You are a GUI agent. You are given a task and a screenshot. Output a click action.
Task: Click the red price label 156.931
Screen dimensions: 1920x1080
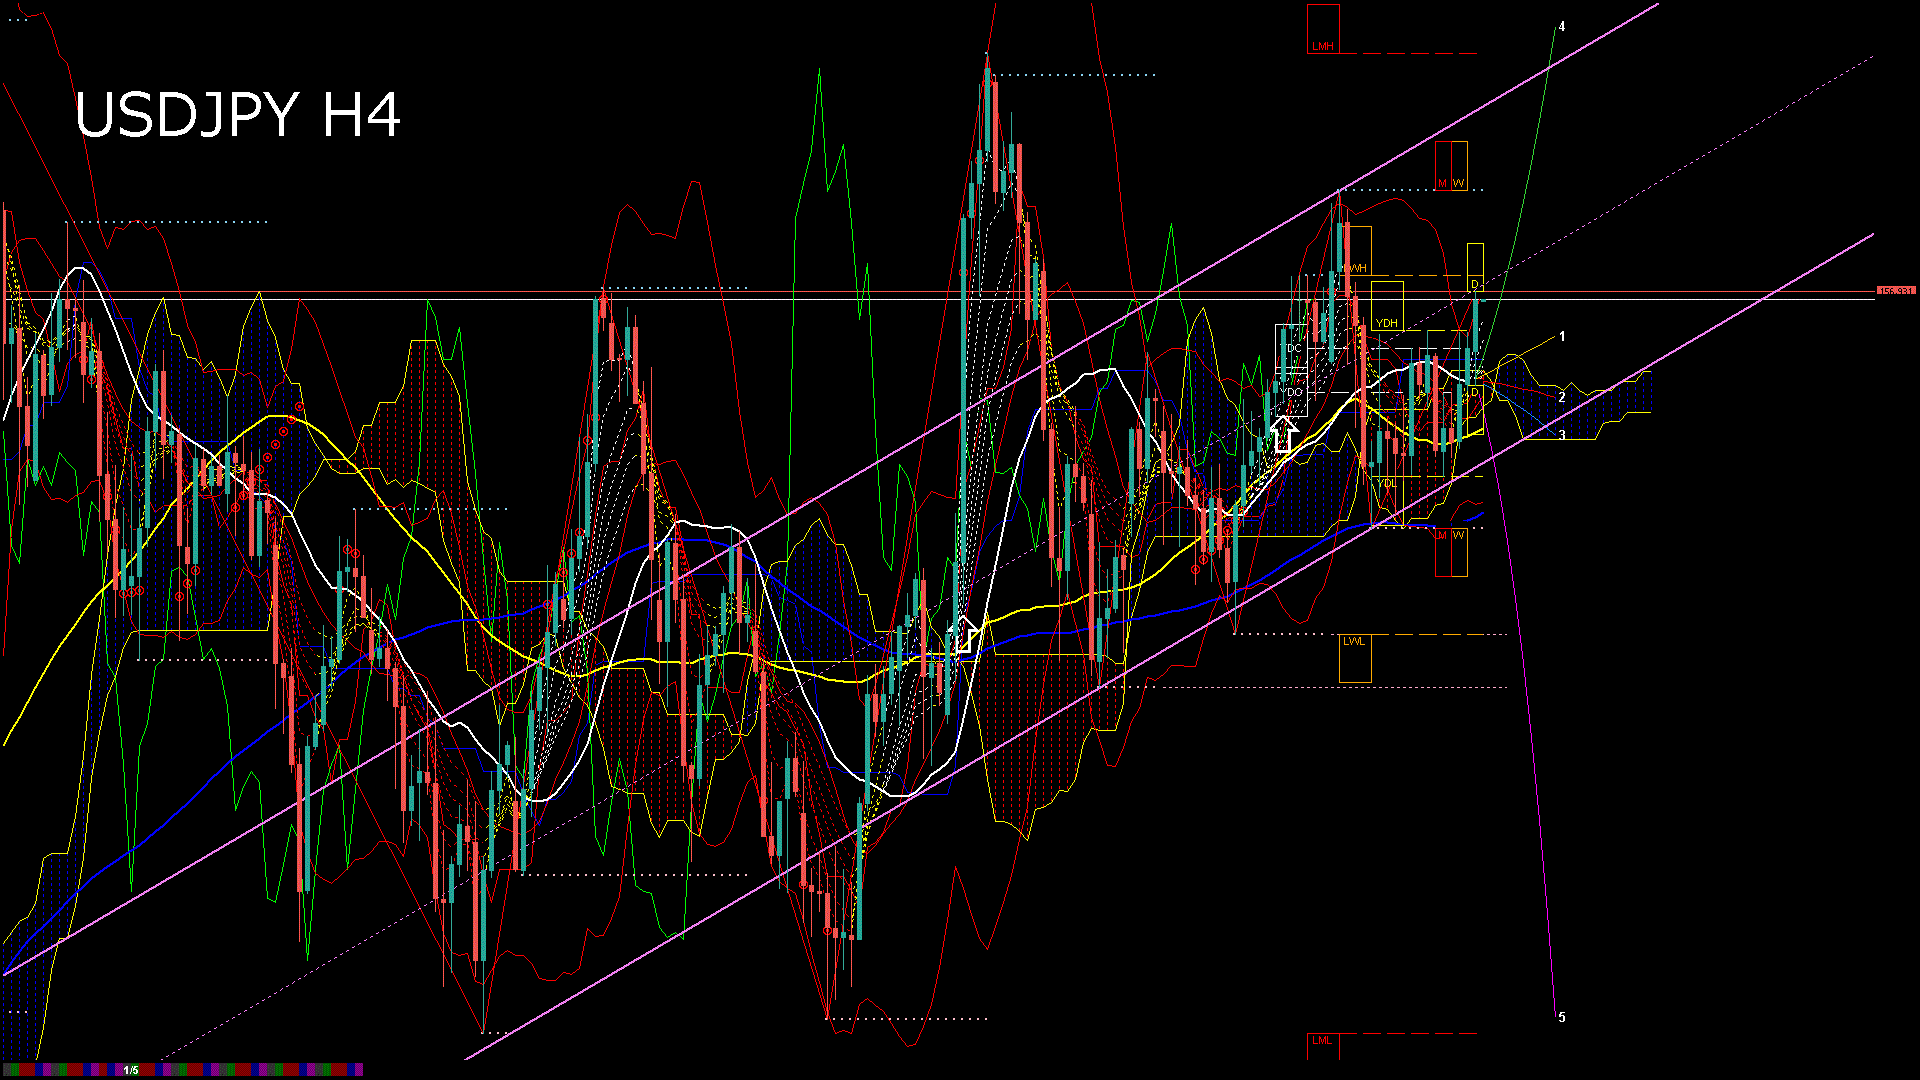[x=1895, y=291]
